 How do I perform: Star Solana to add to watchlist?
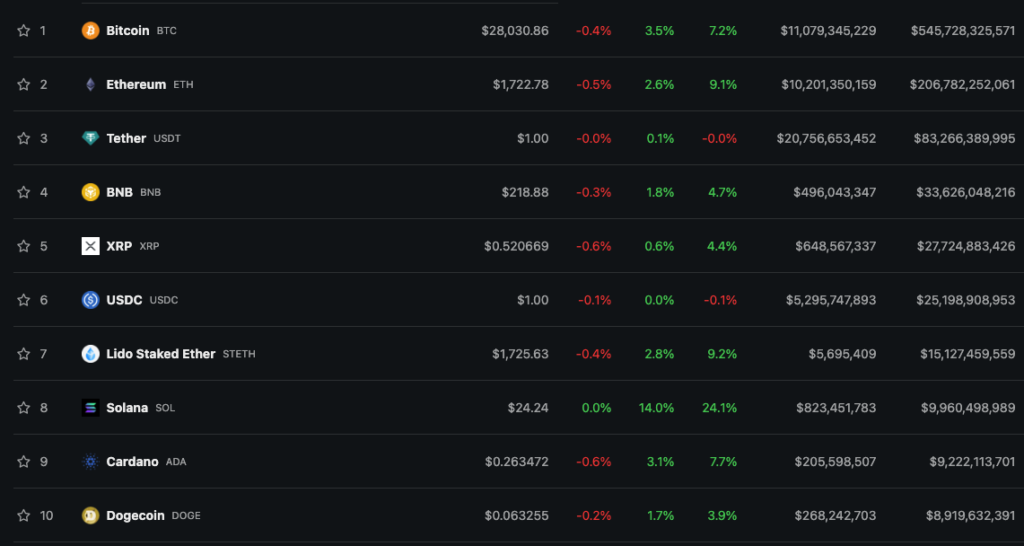[x=23, y=408]
